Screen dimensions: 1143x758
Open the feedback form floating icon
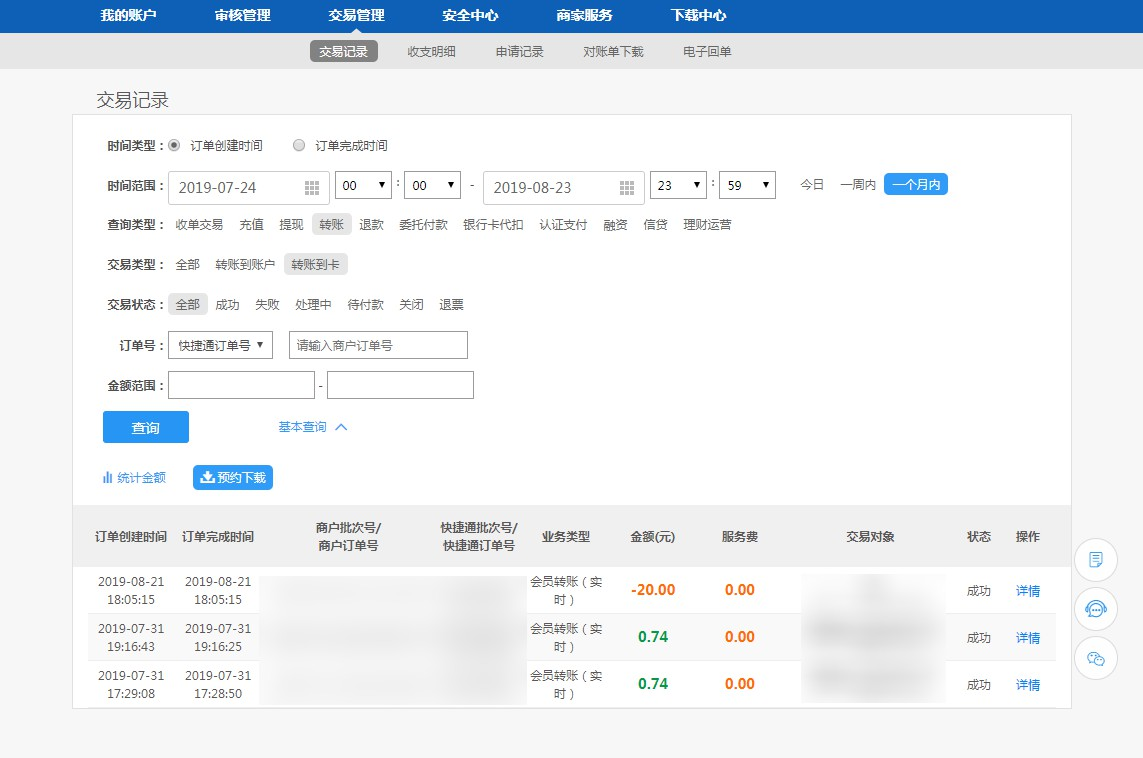[x=1095, y=559]
